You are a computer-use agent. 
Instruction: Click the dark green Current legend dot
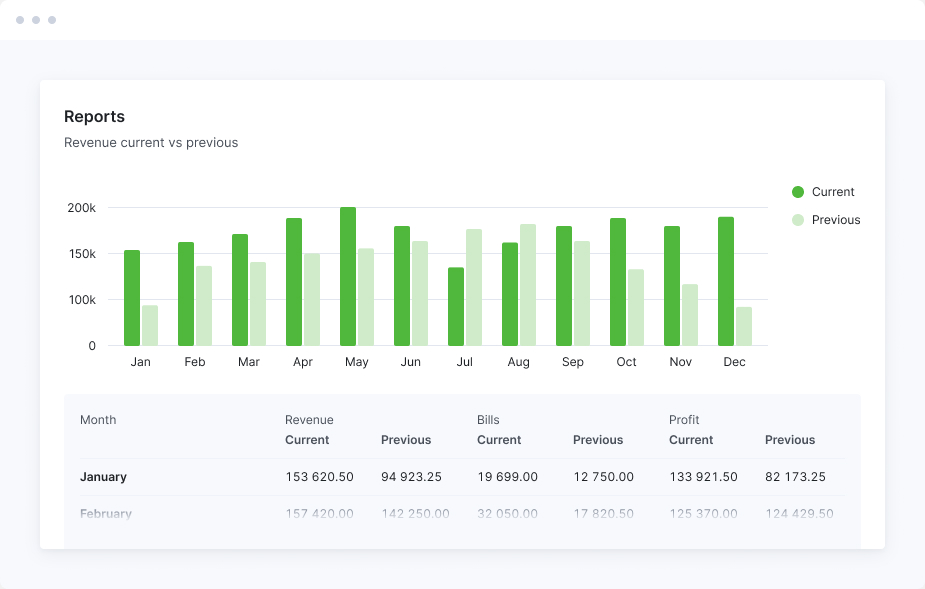pyautogui.click(x=798, y=192)
